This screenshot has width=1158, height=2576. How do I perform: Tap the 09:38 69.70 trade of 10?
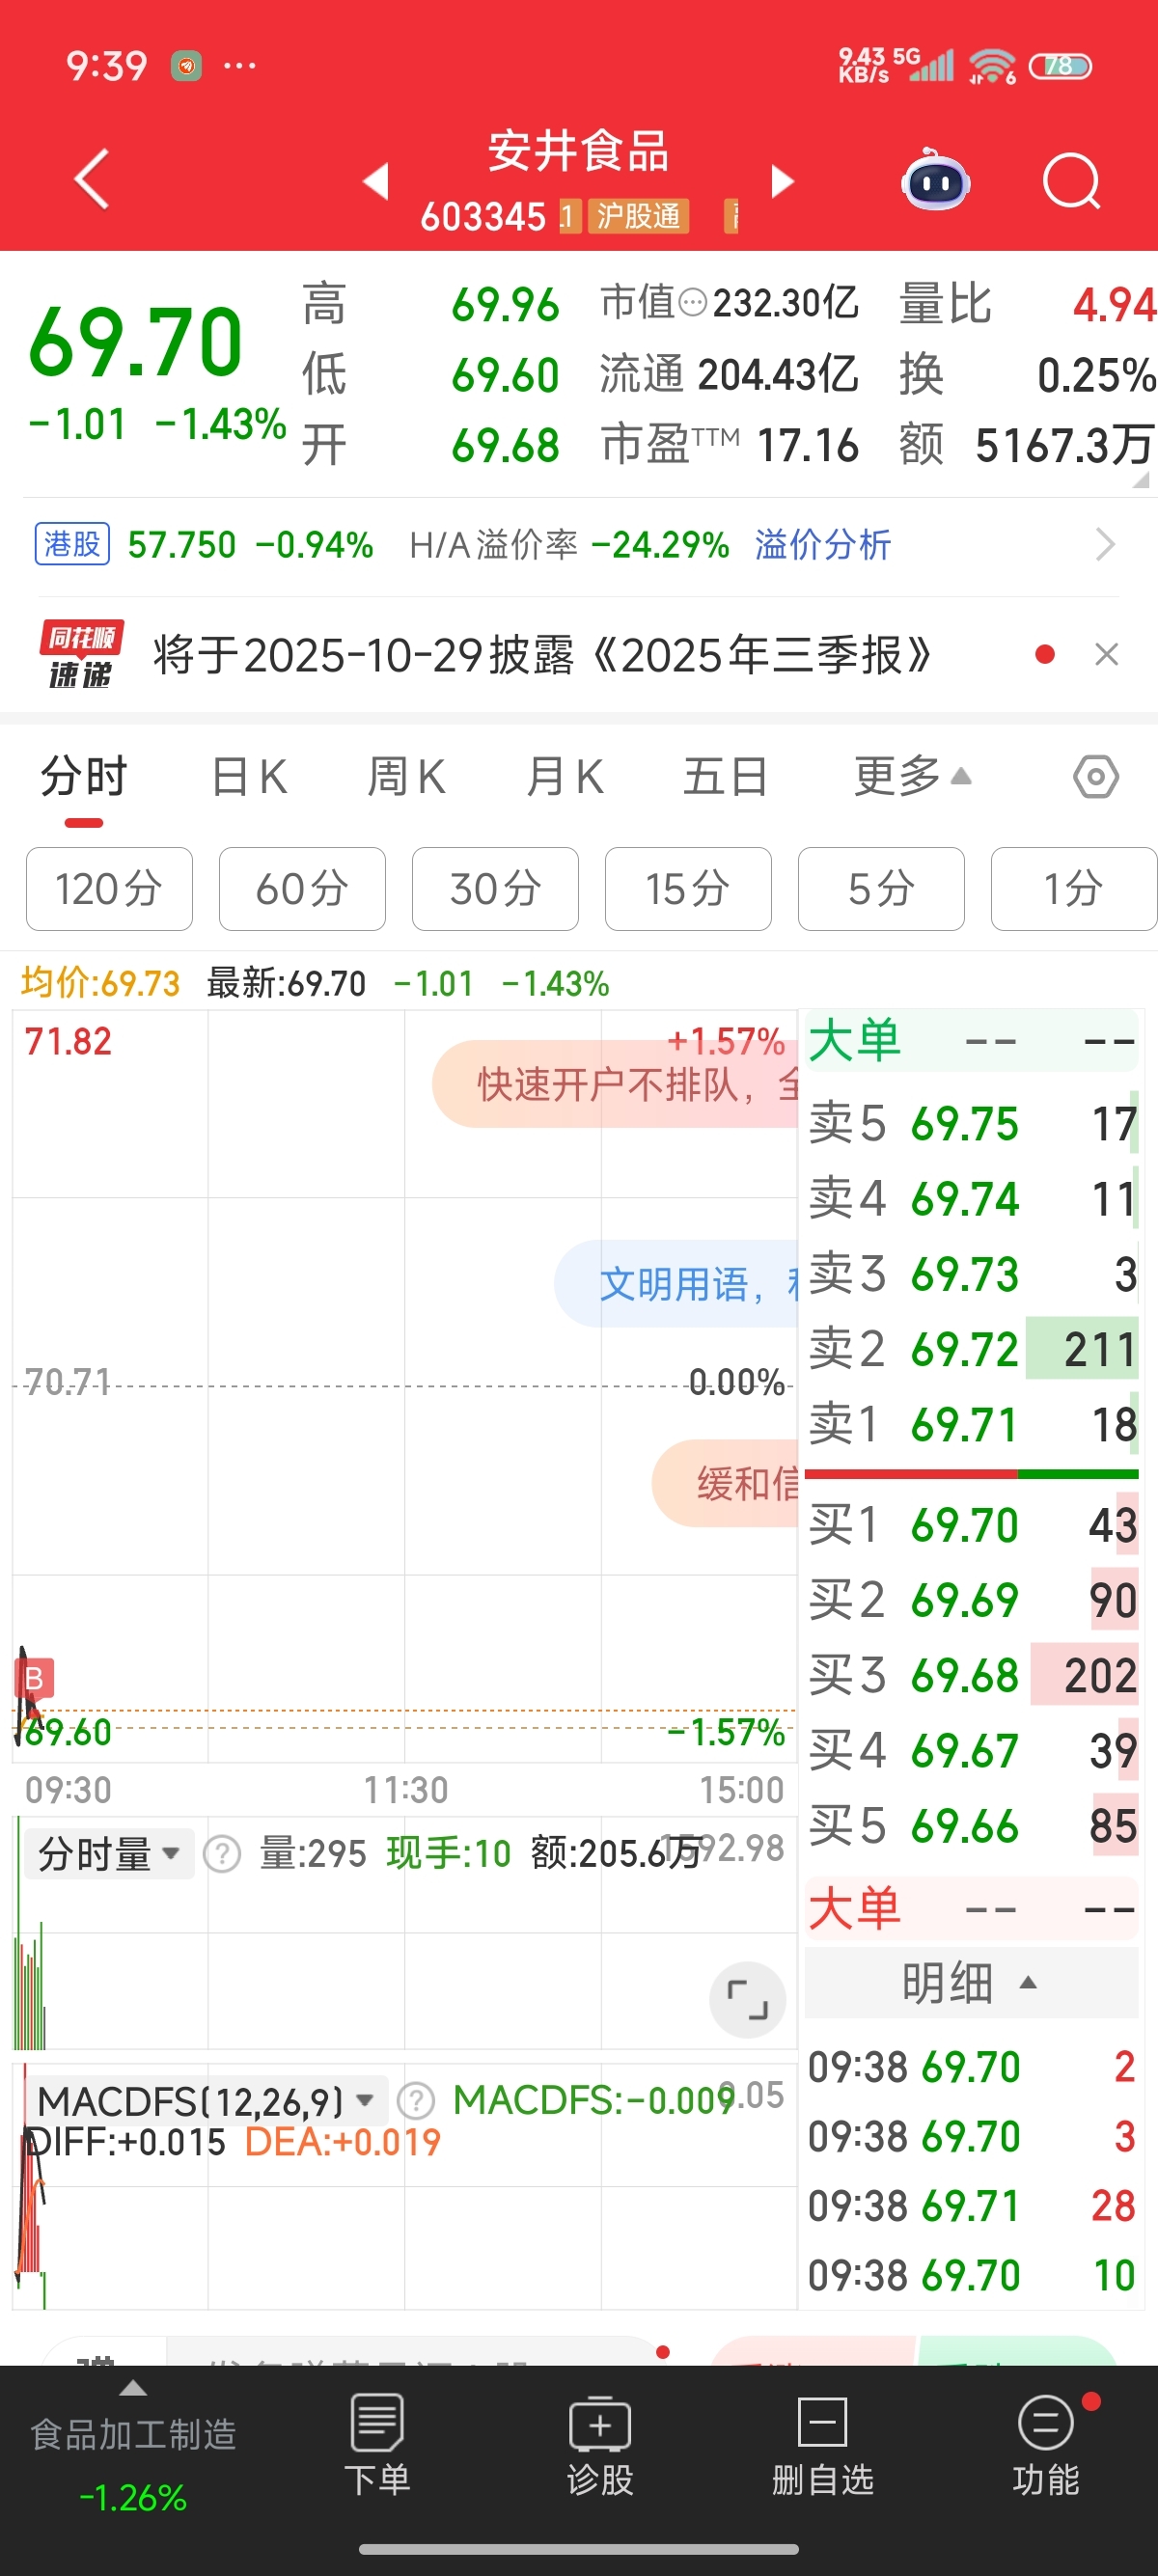[972, 2275]
